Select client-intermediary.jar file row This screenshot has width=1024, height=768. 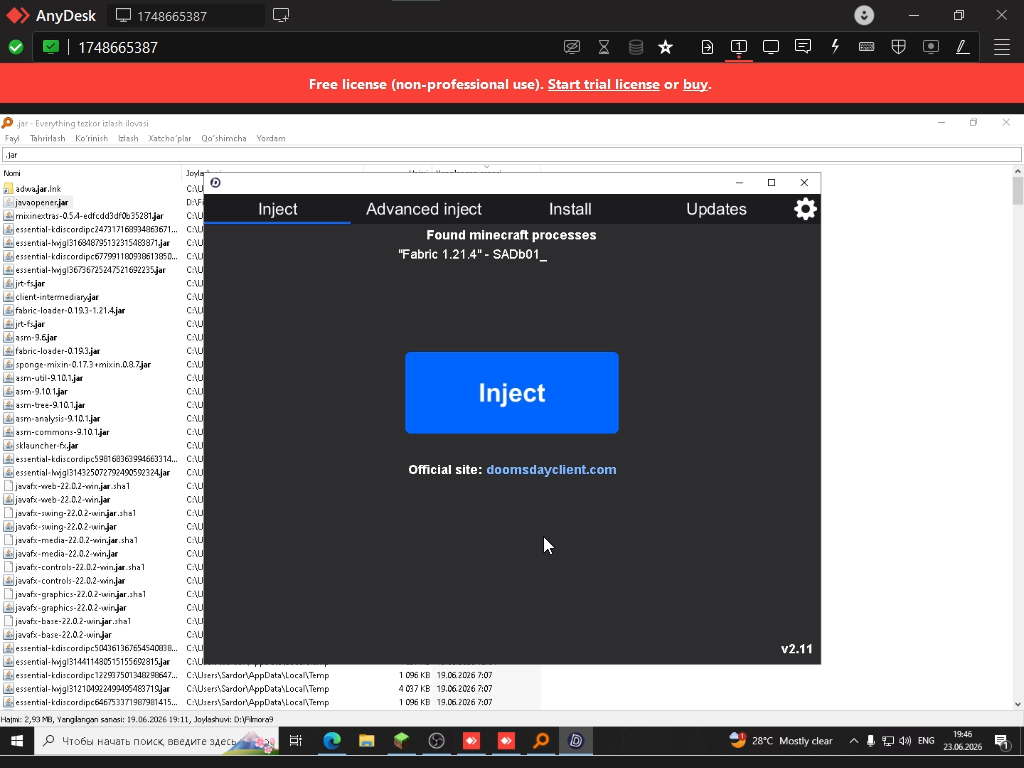tap(57, 297)
